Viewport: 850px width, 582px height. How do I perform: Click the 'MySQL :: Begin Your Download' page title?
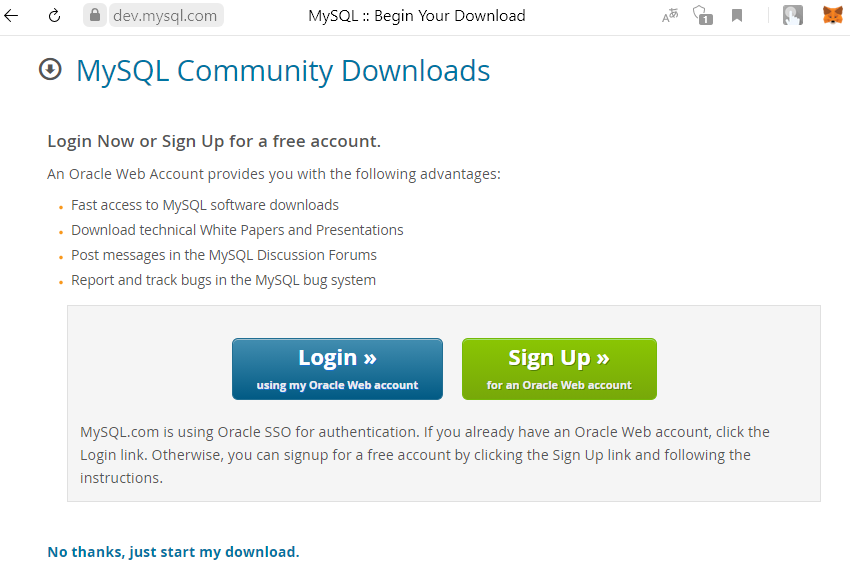(x=416, y=16)
